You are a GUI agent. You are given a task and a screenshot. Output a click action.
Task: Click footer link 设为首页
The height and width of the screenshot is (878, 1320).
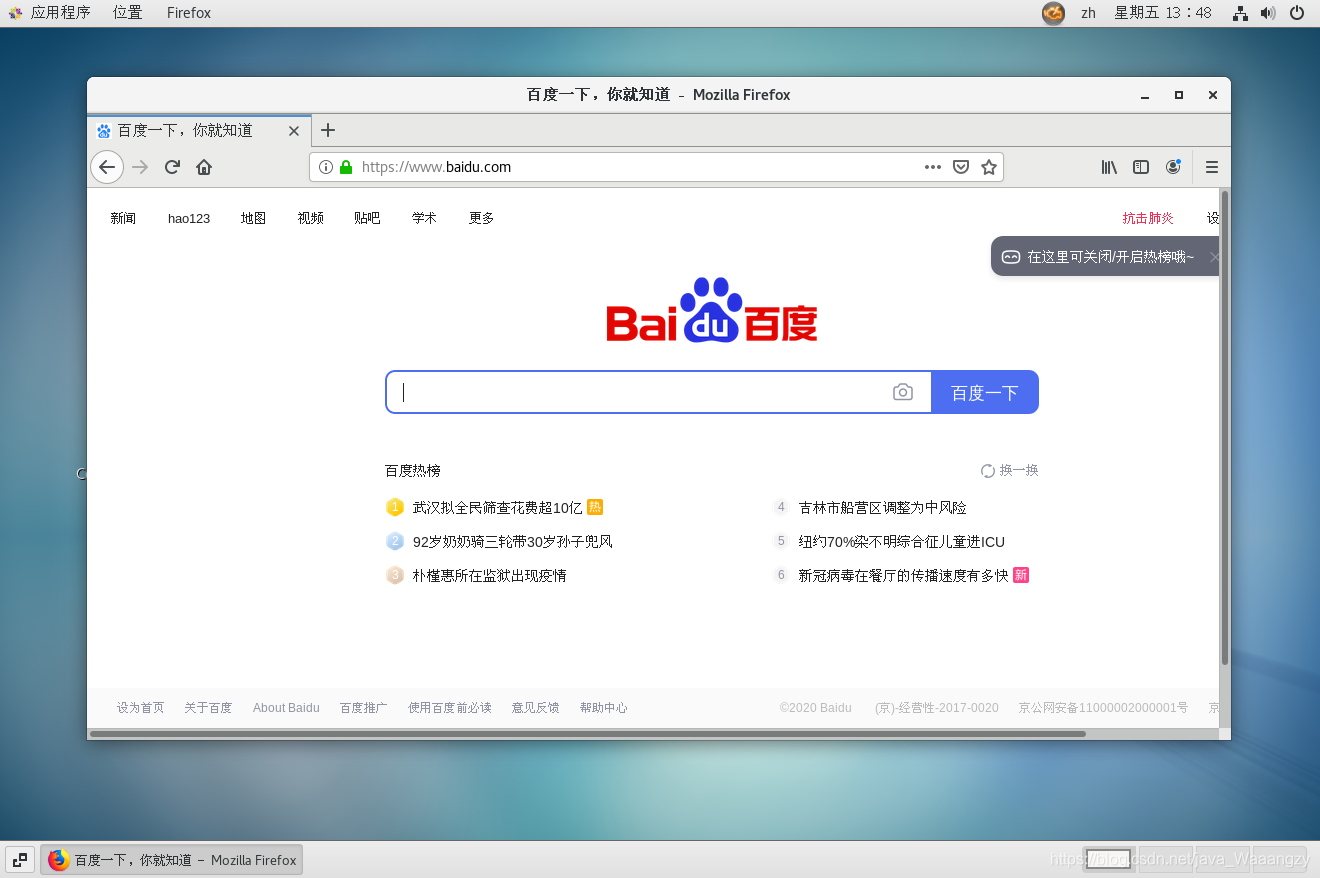coord(140,707)
